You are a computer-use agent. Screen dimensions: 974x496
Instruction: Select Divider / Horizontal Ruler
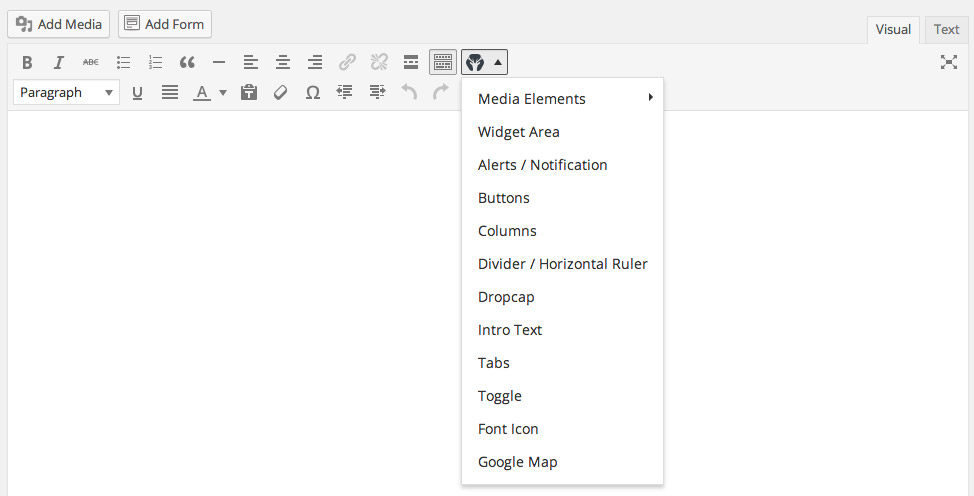[563, 264]
